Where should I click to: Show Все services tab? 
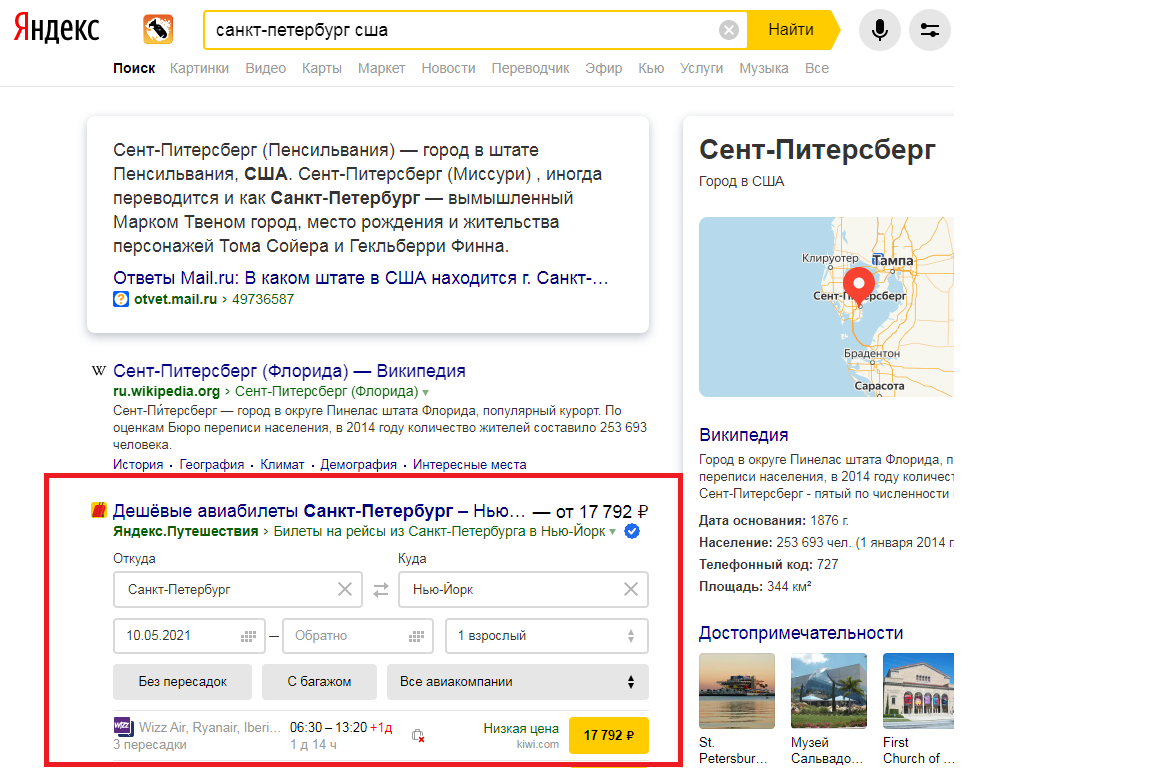(817, 68)
